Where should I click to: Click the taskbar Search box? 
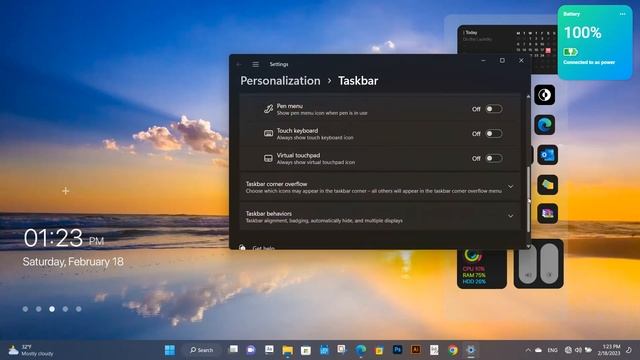(x=202, y=350)
